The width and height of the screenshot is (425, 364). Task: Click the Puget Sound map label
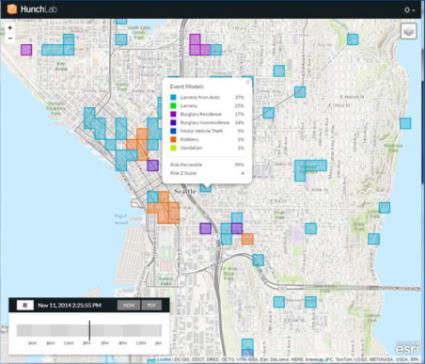[120, 219]
